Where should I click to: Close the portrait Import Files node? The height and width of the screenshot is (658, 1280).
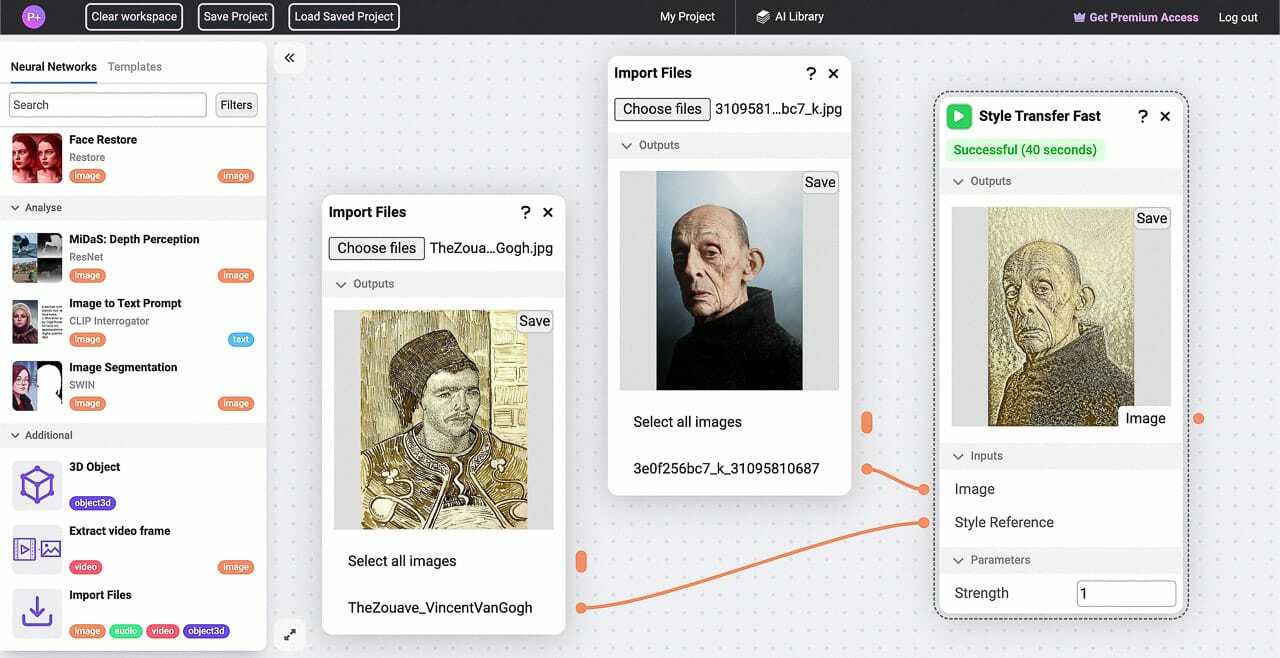[x=833, y=73]
